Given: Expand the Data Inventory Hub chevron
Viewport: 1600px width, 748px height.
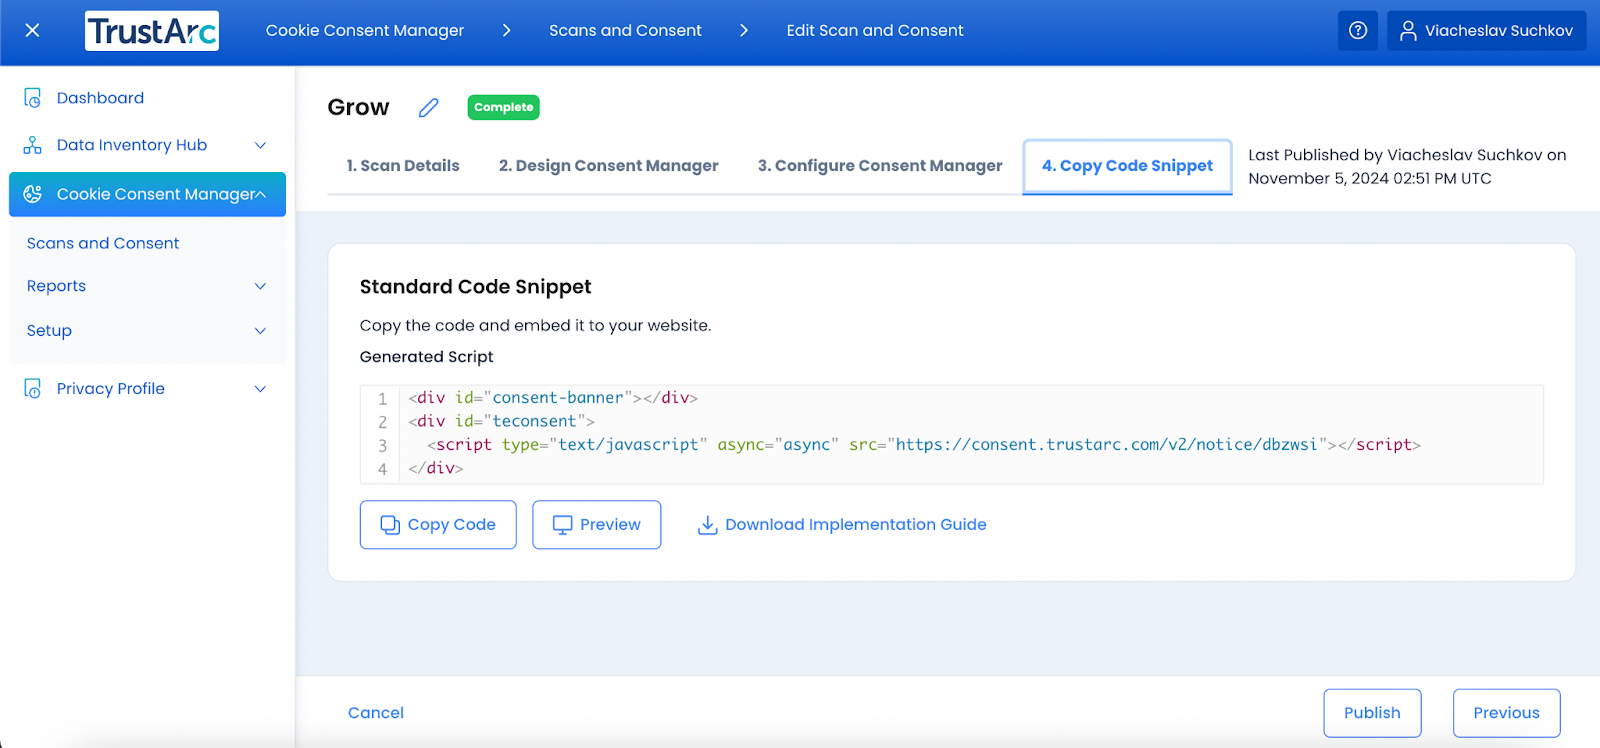Looking at the screenshot, I should tap(260, 145).
